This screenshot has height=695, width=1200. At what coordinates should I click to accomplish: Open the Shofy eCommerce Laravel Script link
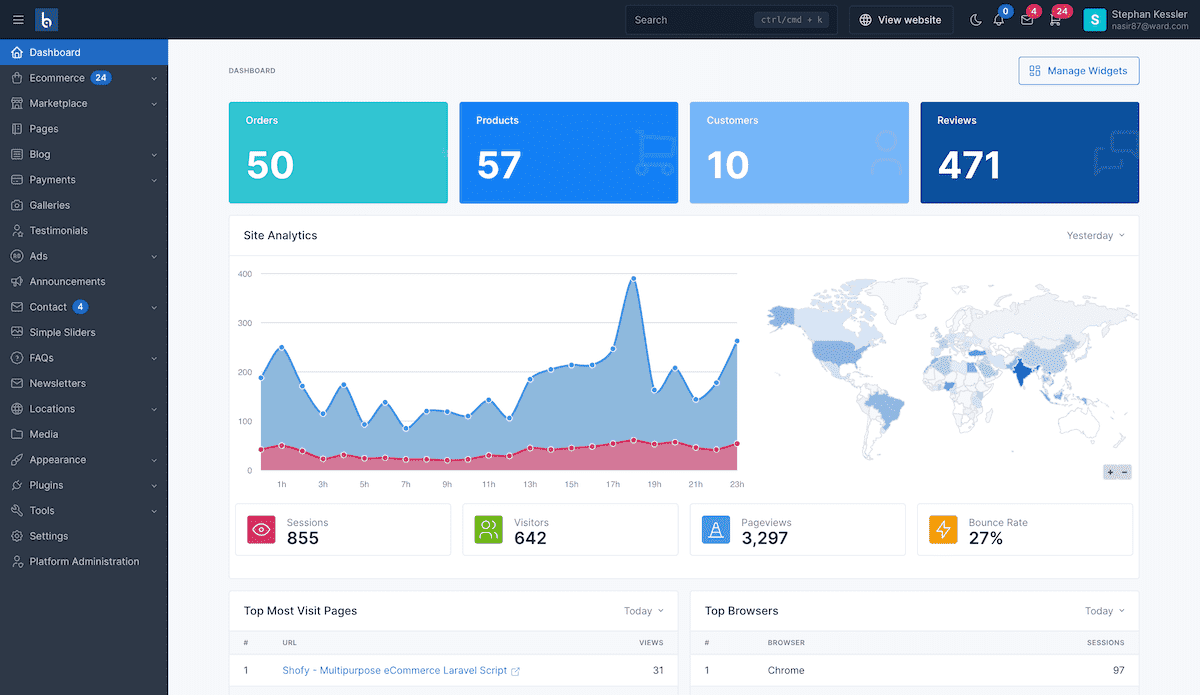[394, 671]
